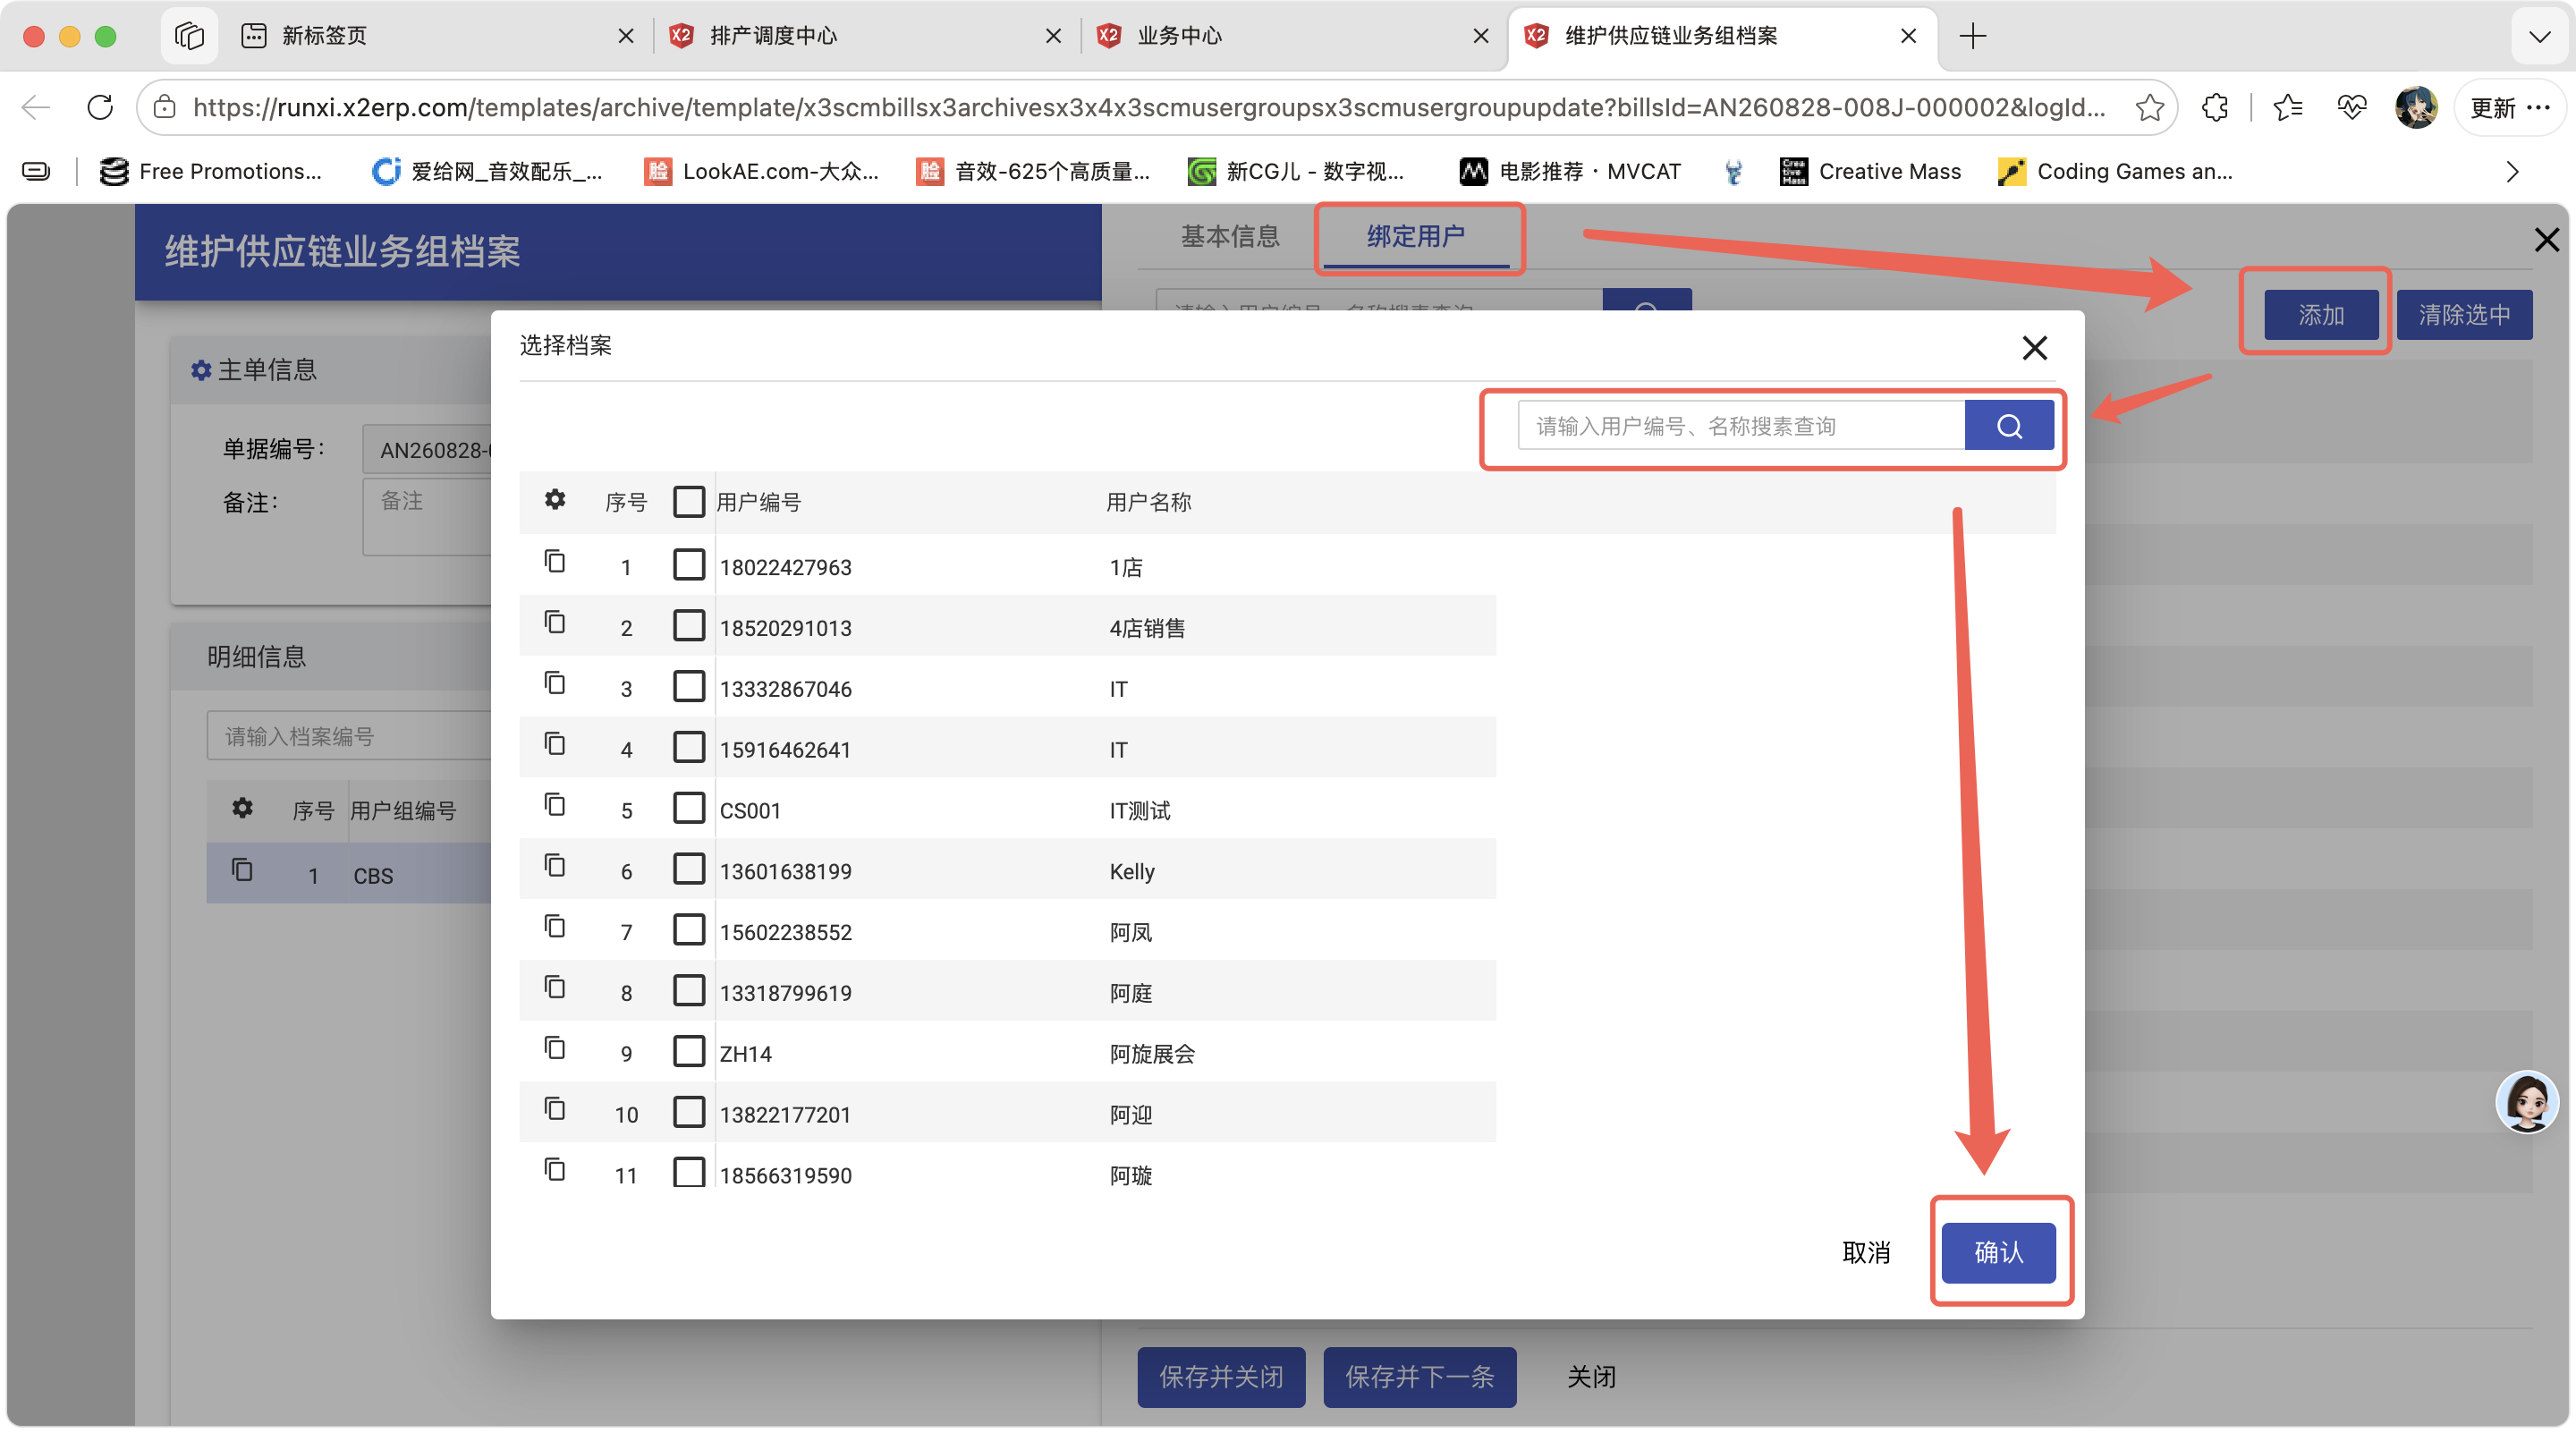Check the box for 阿凤
This screenshot has width=2576, height=1433.
click(x=688, y=930)
